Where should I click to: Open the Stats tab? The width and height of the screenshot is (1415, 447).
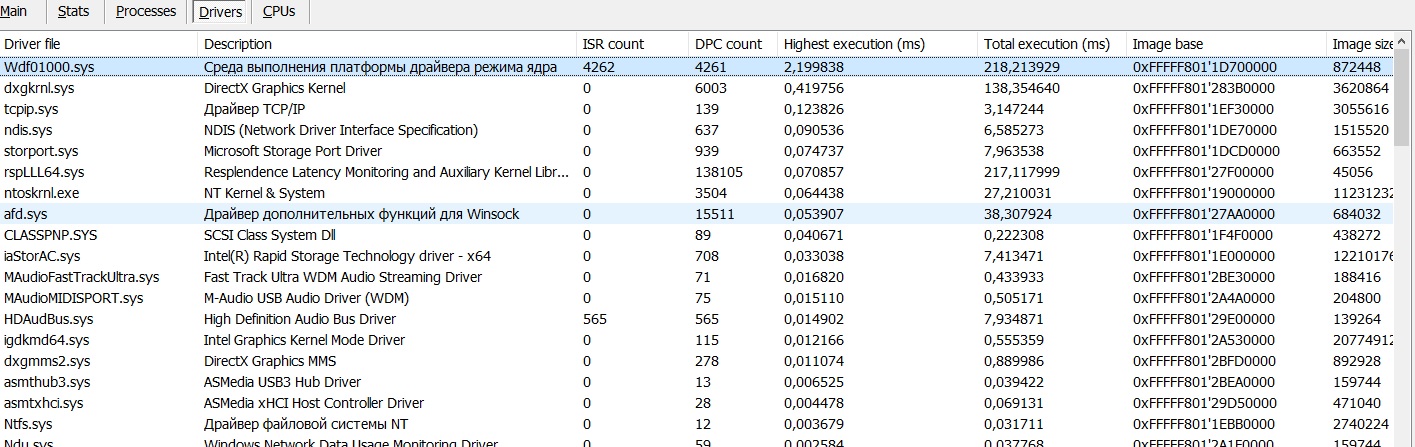click(74, 12)
